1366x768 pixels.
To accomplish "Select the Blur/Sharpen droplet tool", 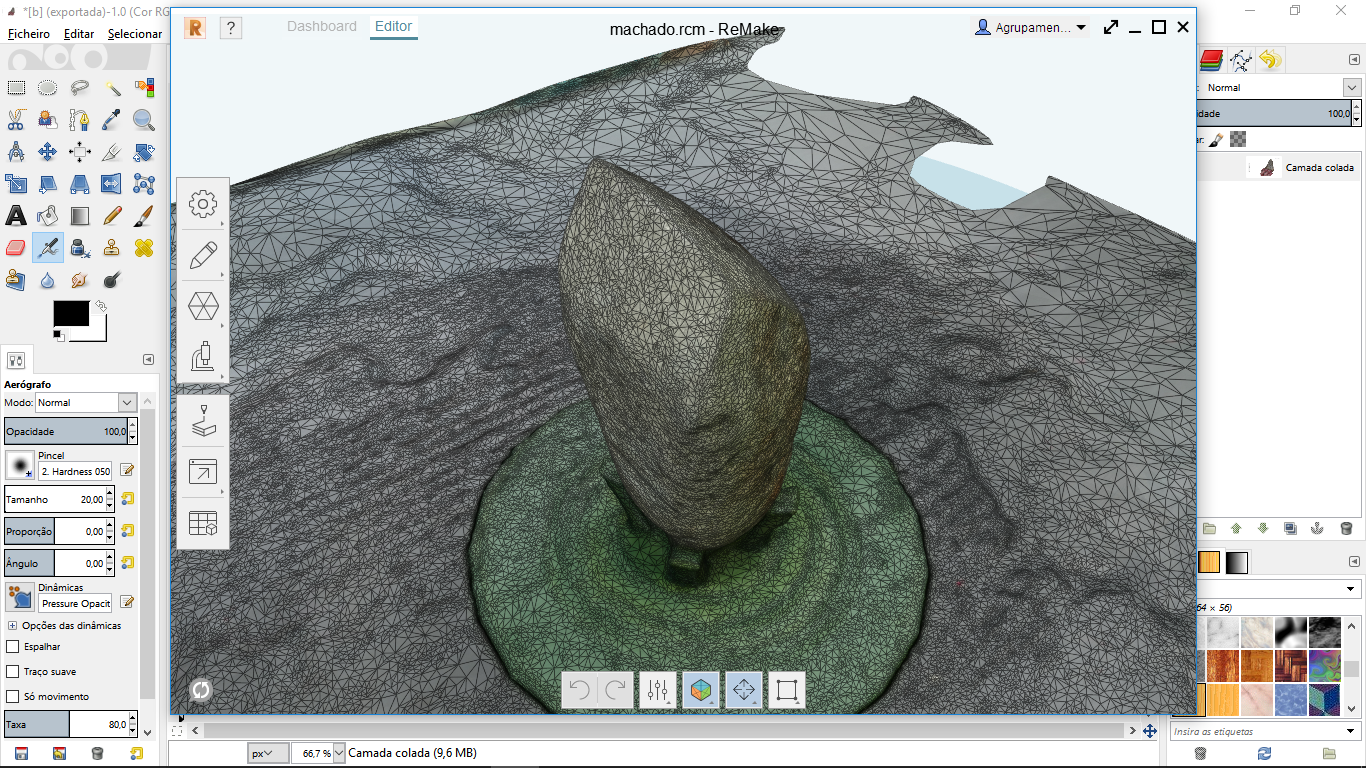I will (47, 279).
